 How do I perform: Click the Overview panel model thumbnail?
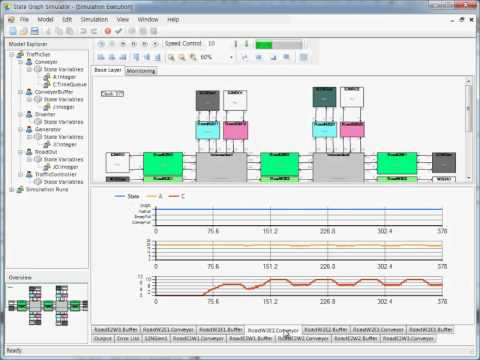(47, 305)
